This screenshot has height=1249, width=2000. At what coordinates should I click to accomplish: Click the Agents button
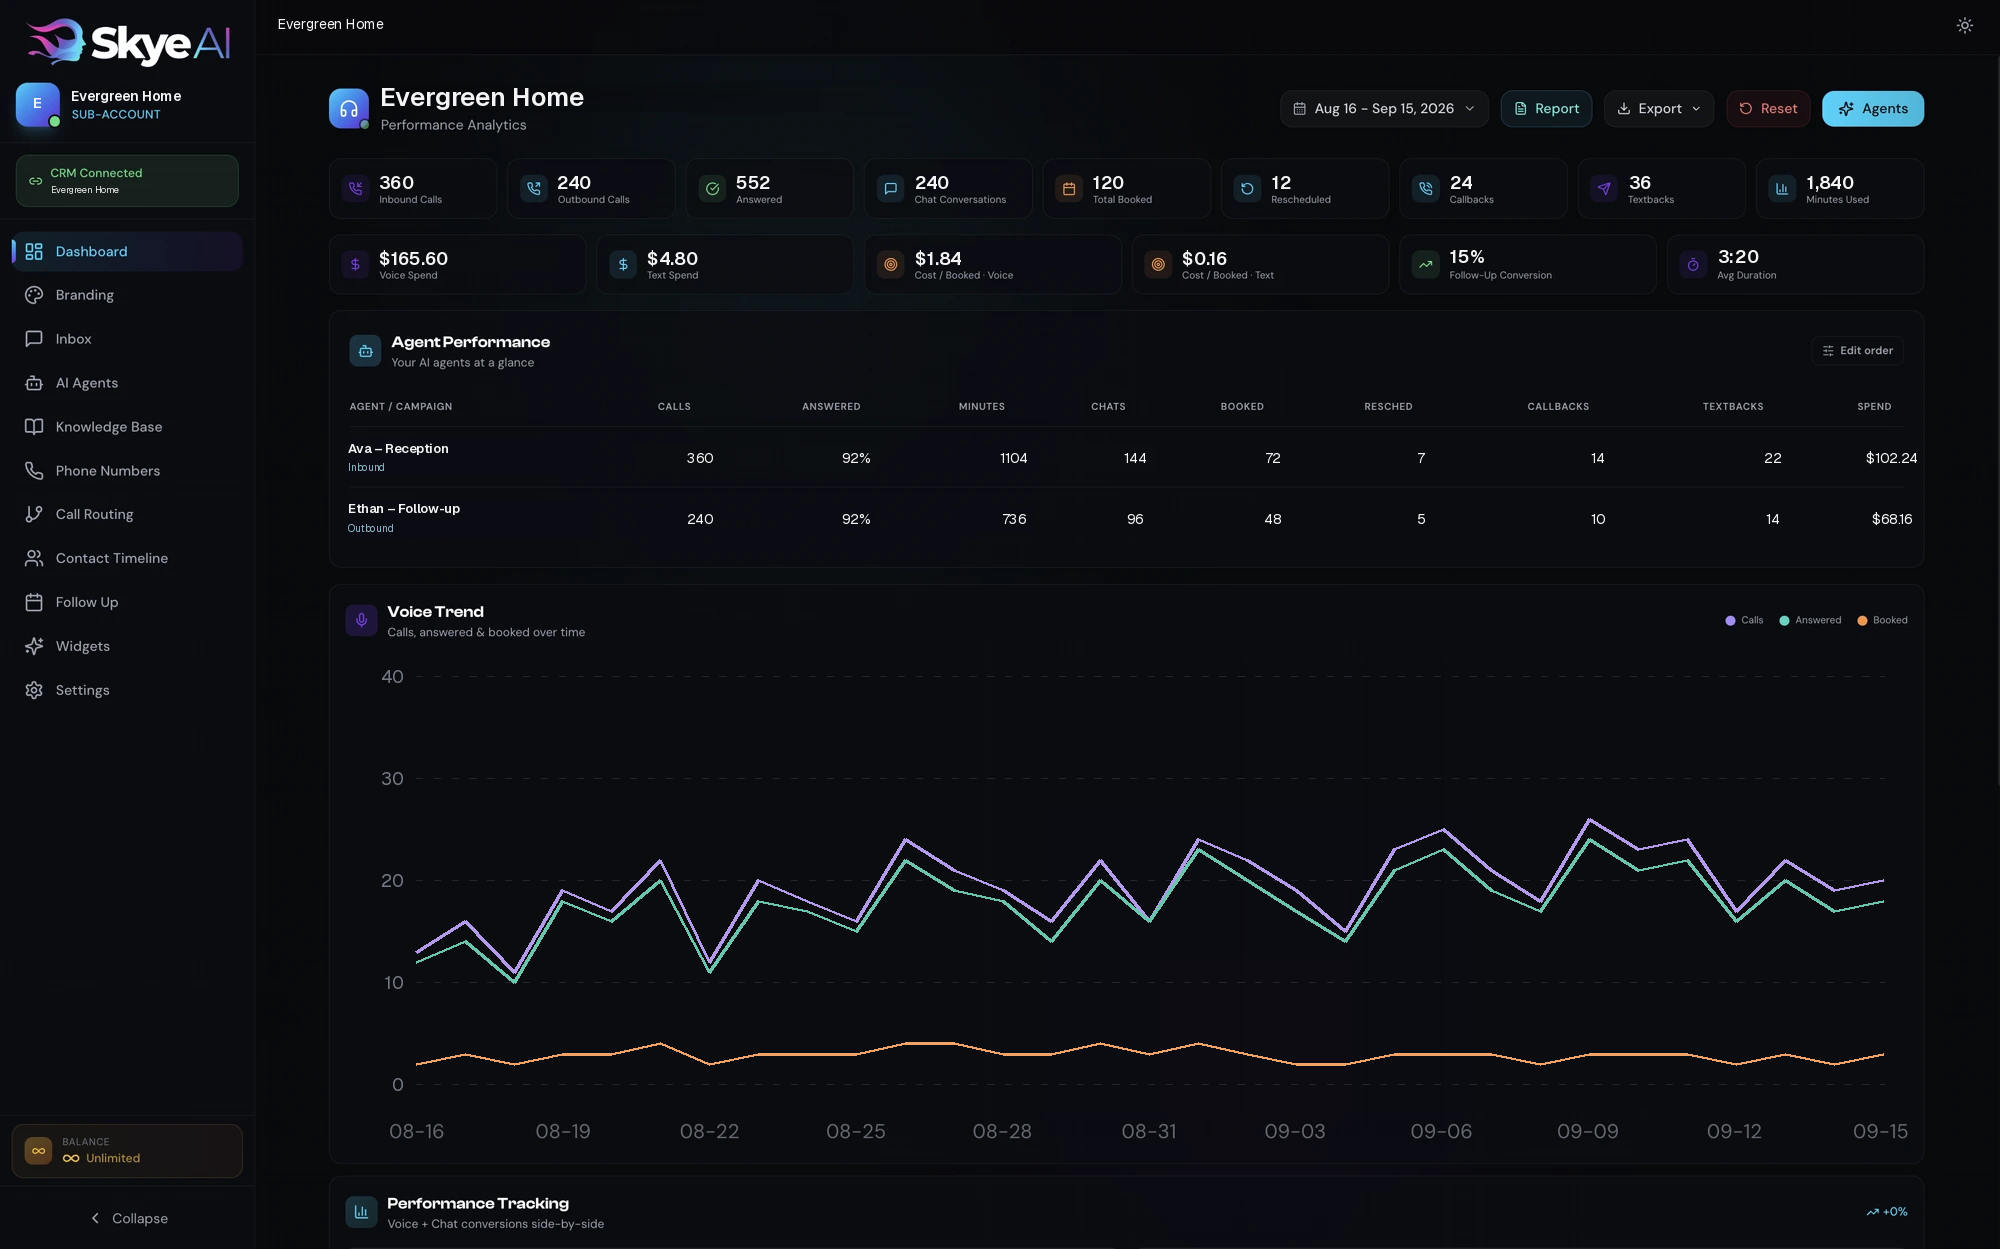tap(1873, 108)
